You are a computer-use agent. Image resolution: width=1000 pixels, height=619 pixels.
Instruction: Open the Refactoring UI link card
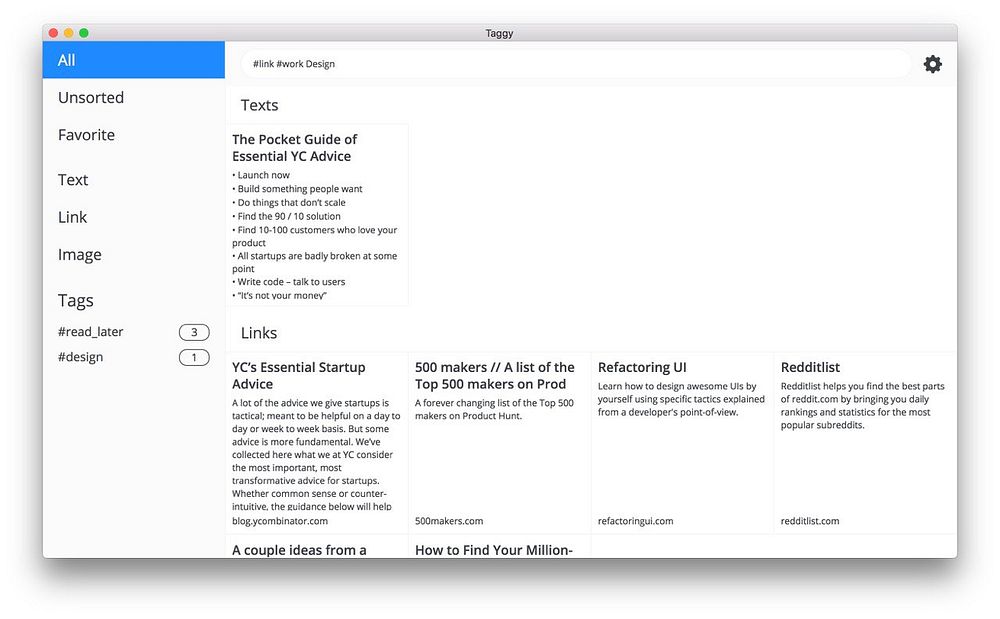tap(682, 443)
